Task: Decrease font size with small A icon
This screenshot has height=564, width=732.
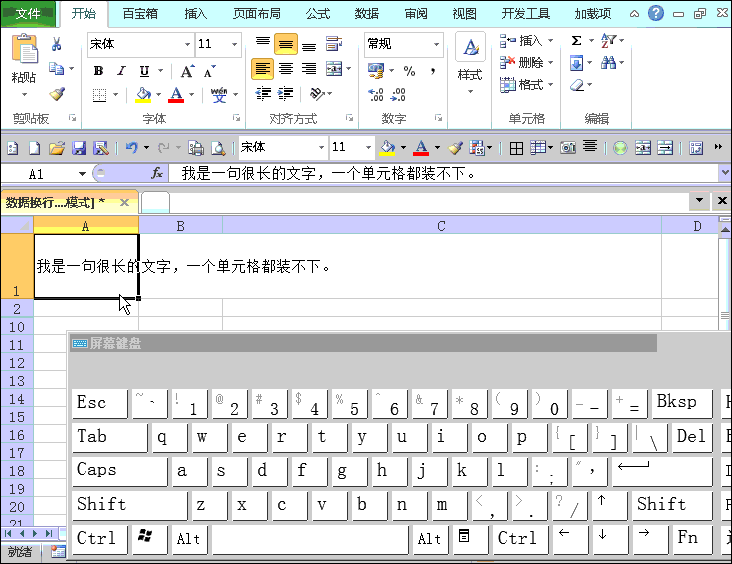Action: pyautogui.click(x=210, y=71)
